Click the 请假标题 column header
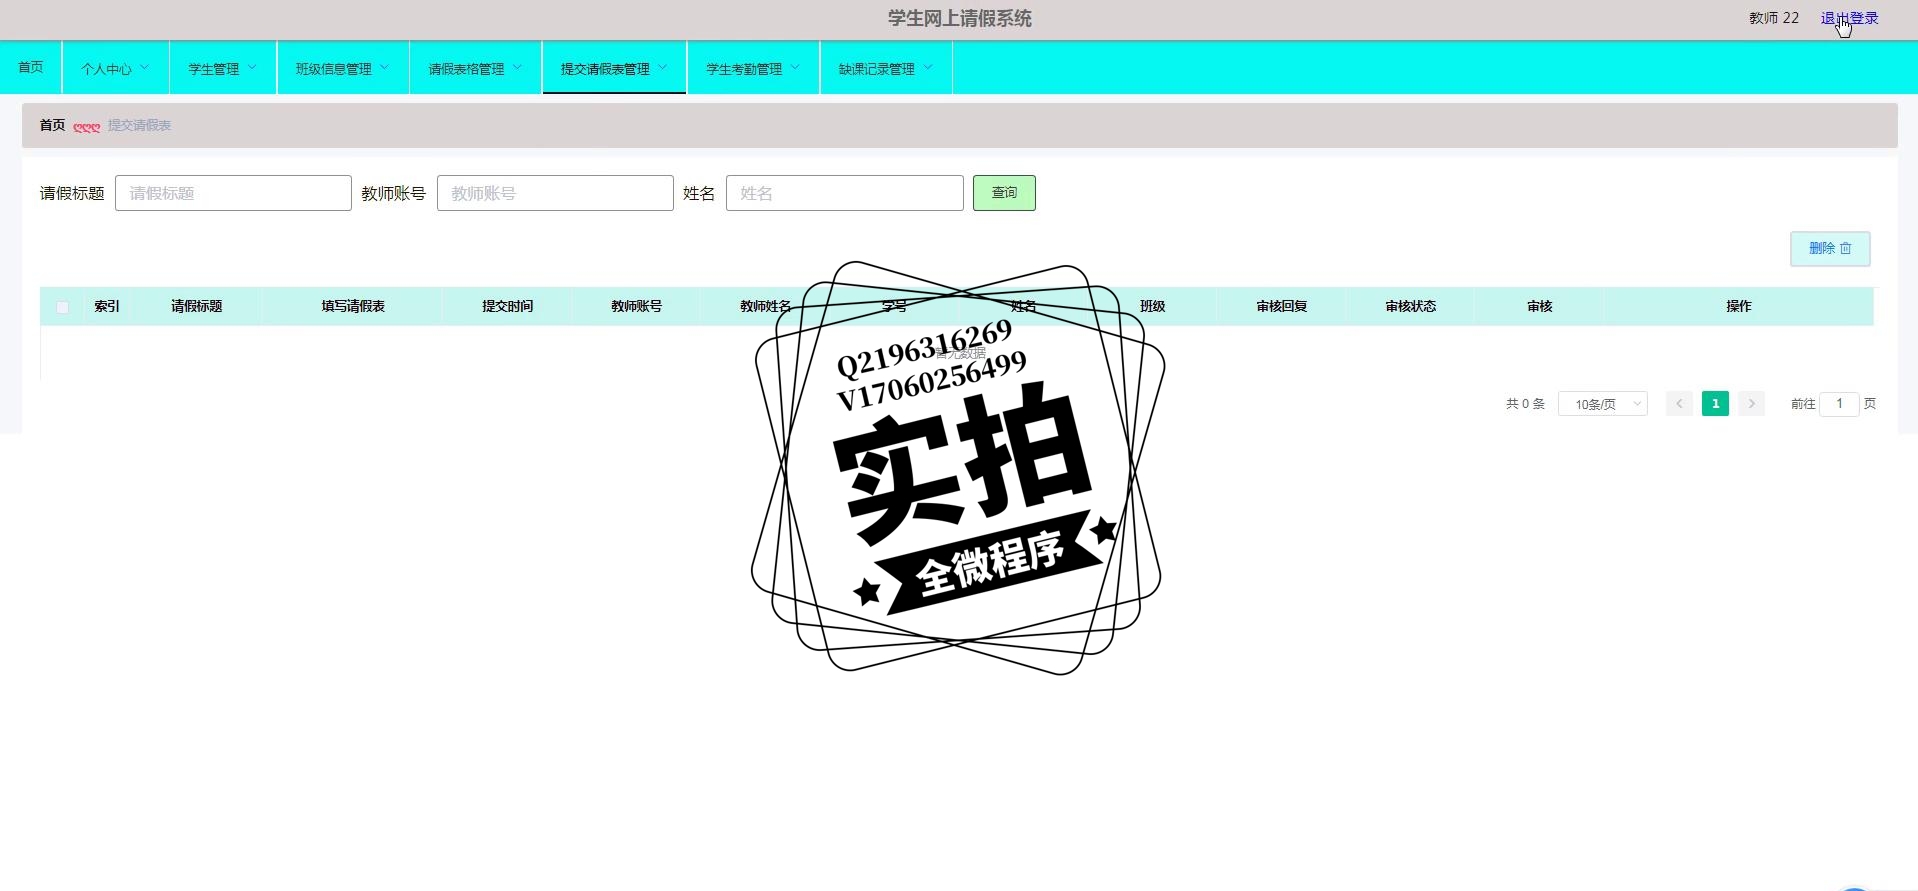The height and width of the screenshot is (891, 1918). (196, 306)
